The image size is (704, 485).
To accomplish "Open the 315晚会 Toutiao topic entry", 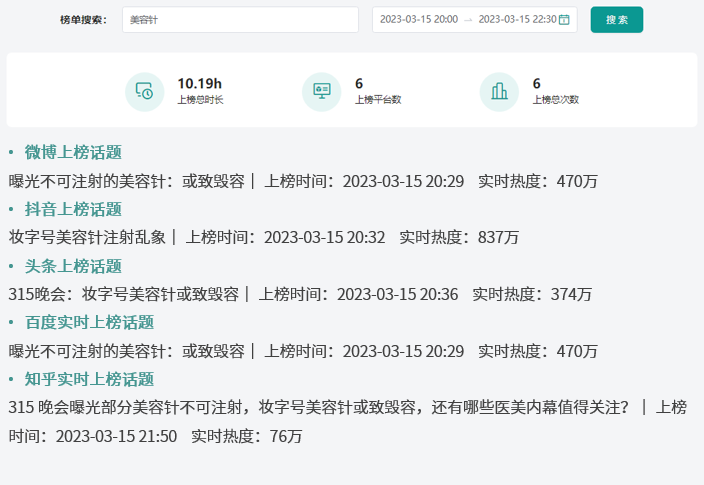I will (124, 294).
